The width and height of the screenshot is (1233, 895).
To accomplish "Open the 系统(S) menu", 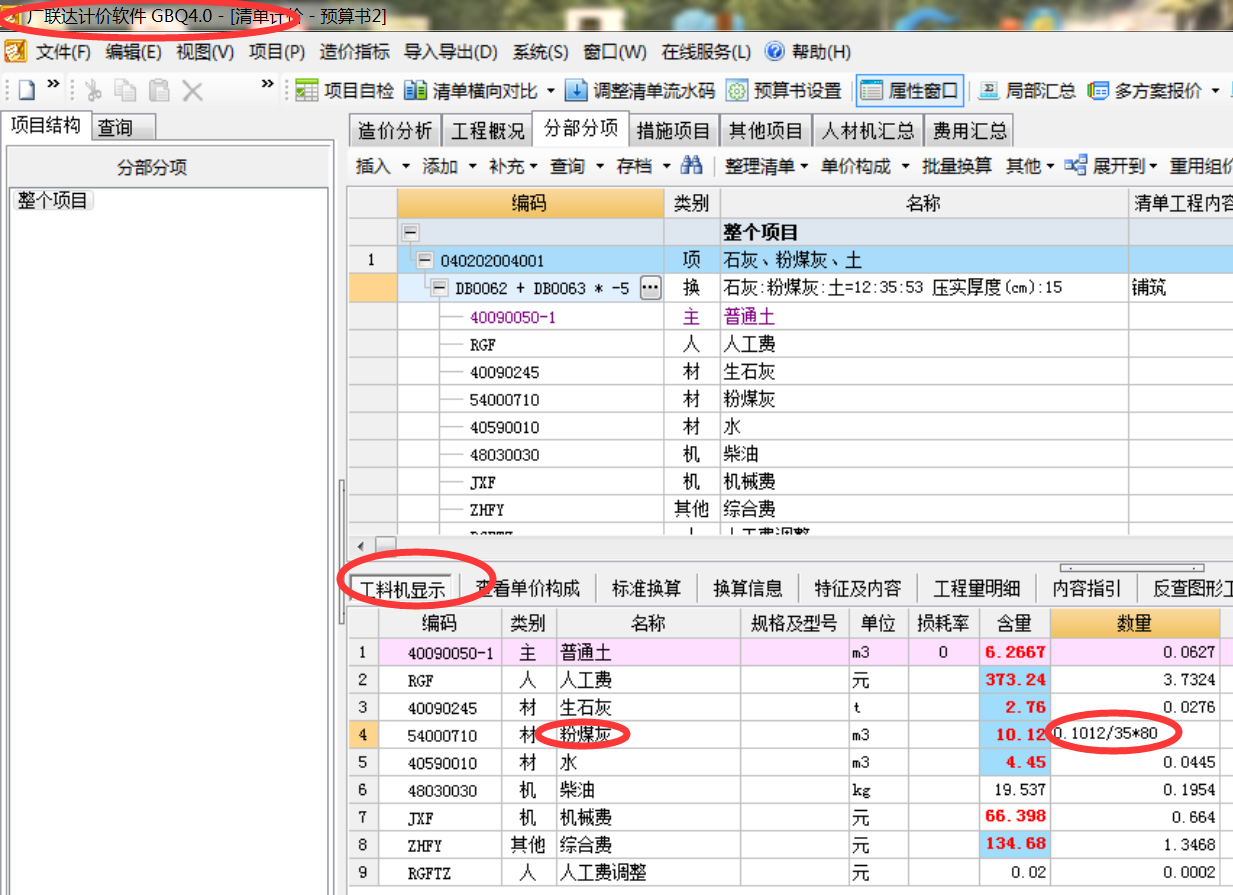I will coord(540,52).
